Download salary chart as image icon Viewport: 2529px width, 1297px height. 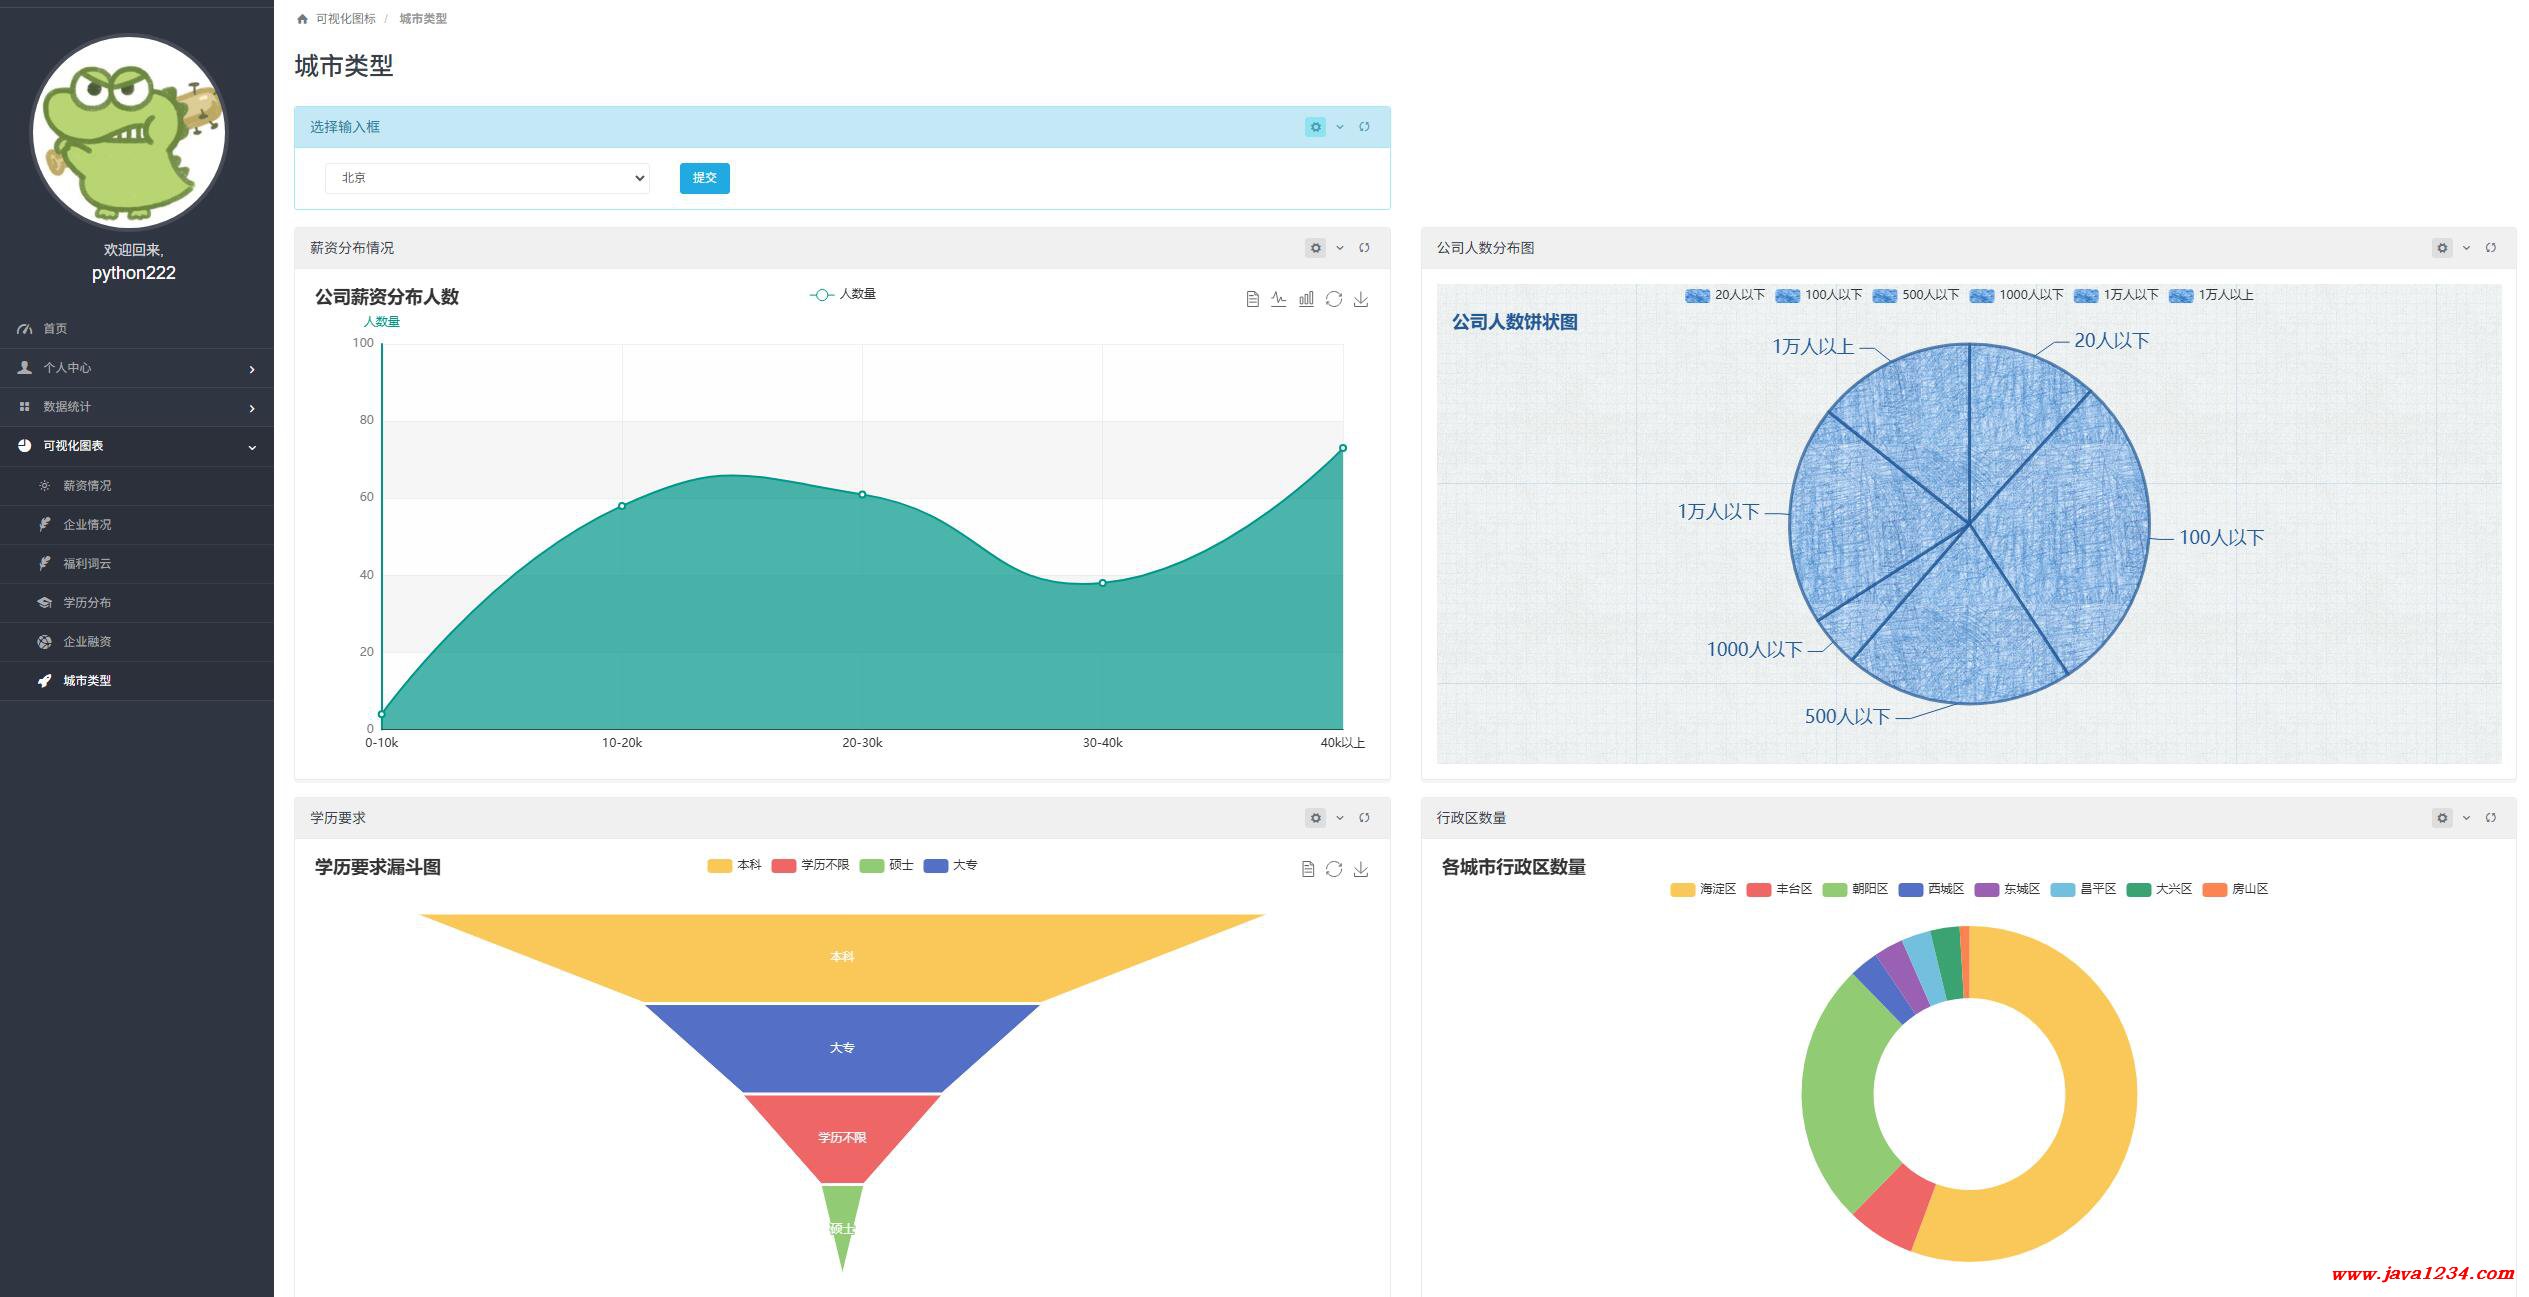click(1361, 299)
